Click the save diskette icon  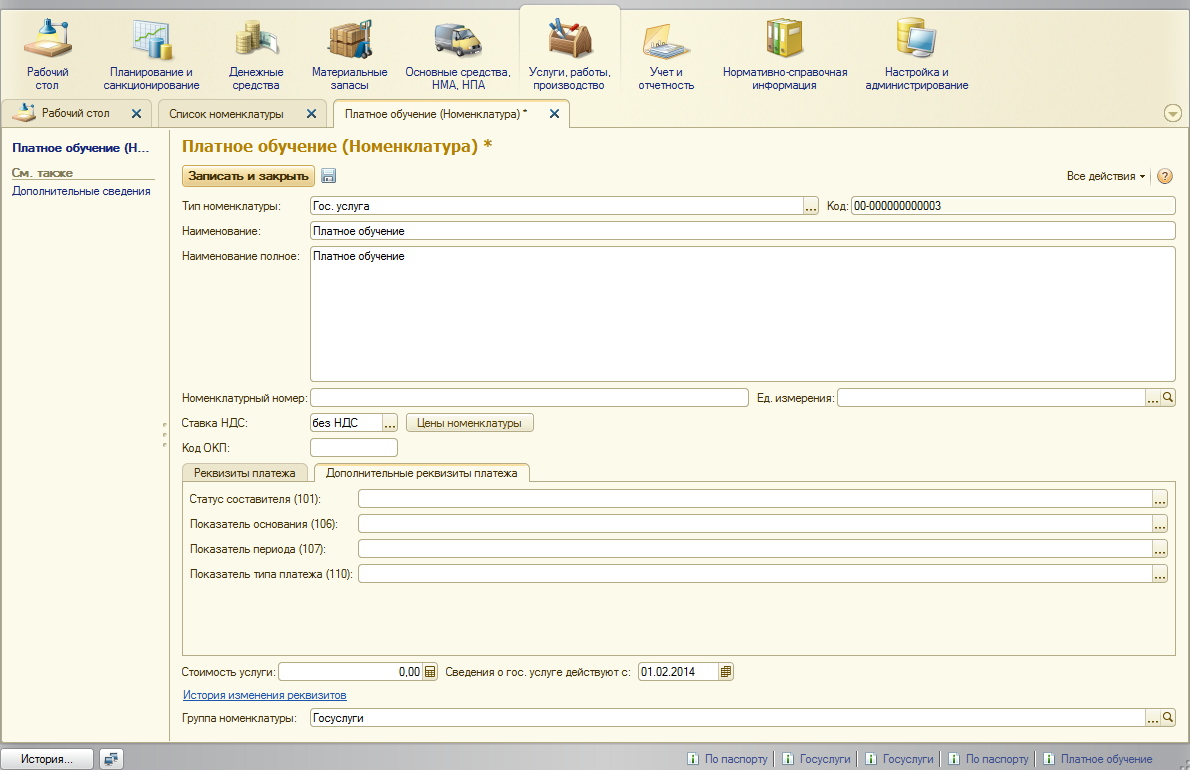click(x=329, y=176)
